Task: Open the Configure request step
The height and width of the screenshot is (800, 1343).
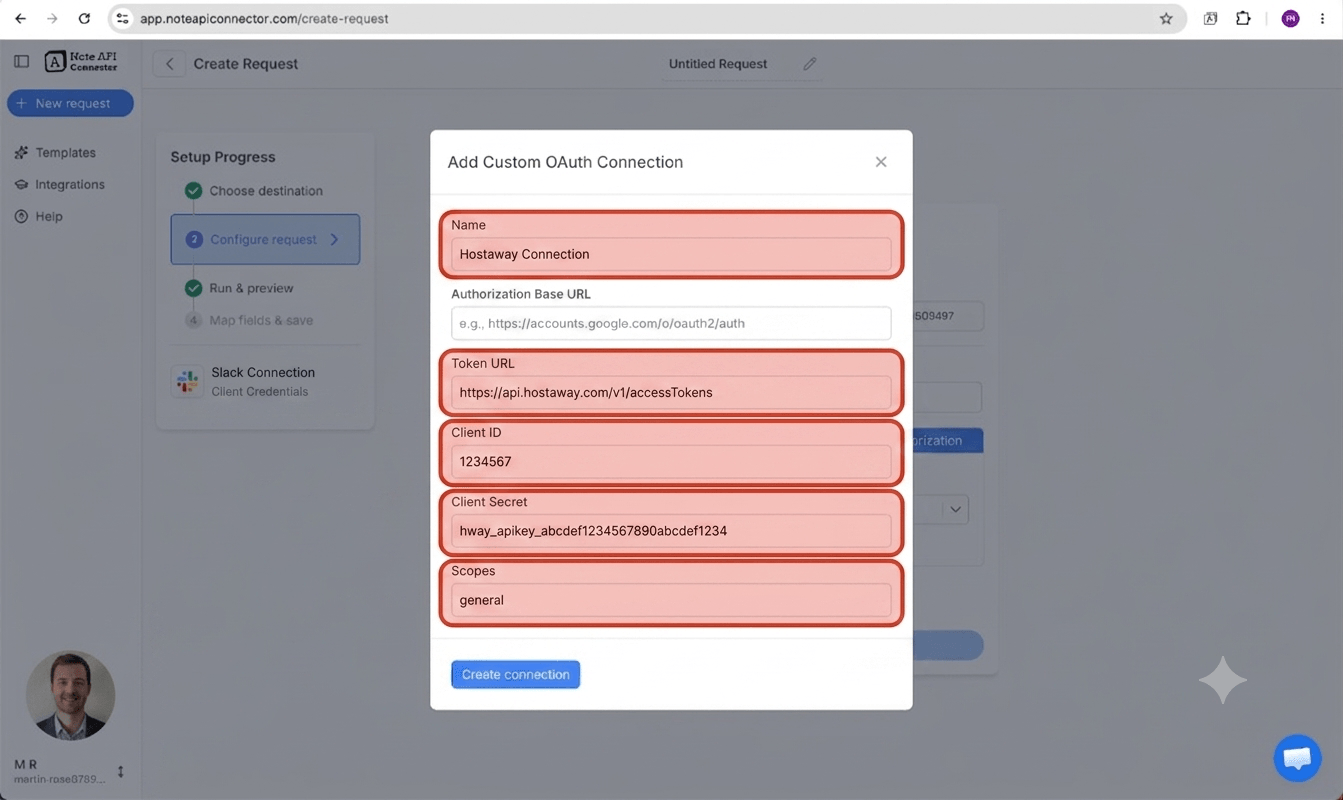Action: pos(265,239)
